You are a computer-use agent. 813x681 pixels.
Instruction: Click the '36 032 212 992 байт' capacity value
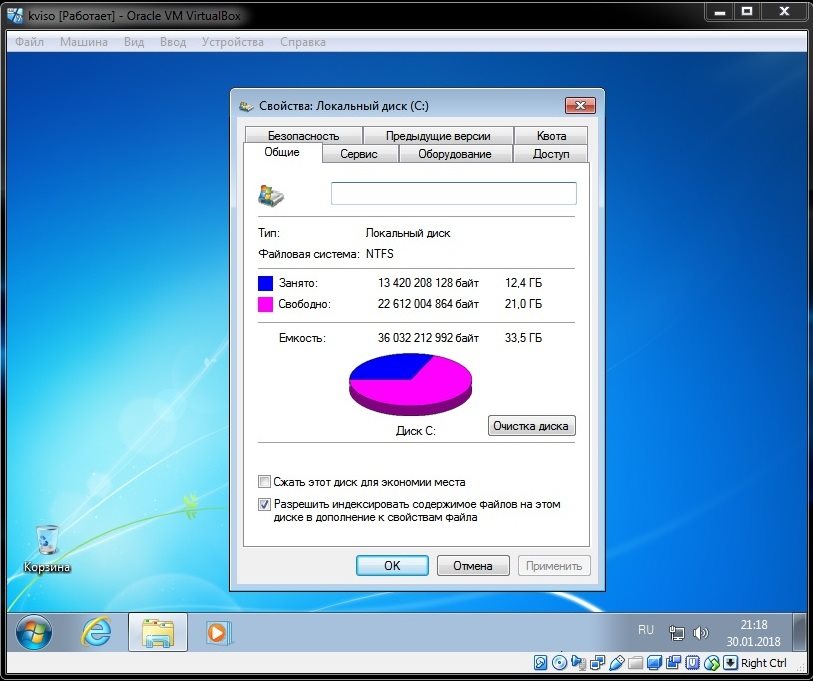pyautogui.click(x=428, y=338)
